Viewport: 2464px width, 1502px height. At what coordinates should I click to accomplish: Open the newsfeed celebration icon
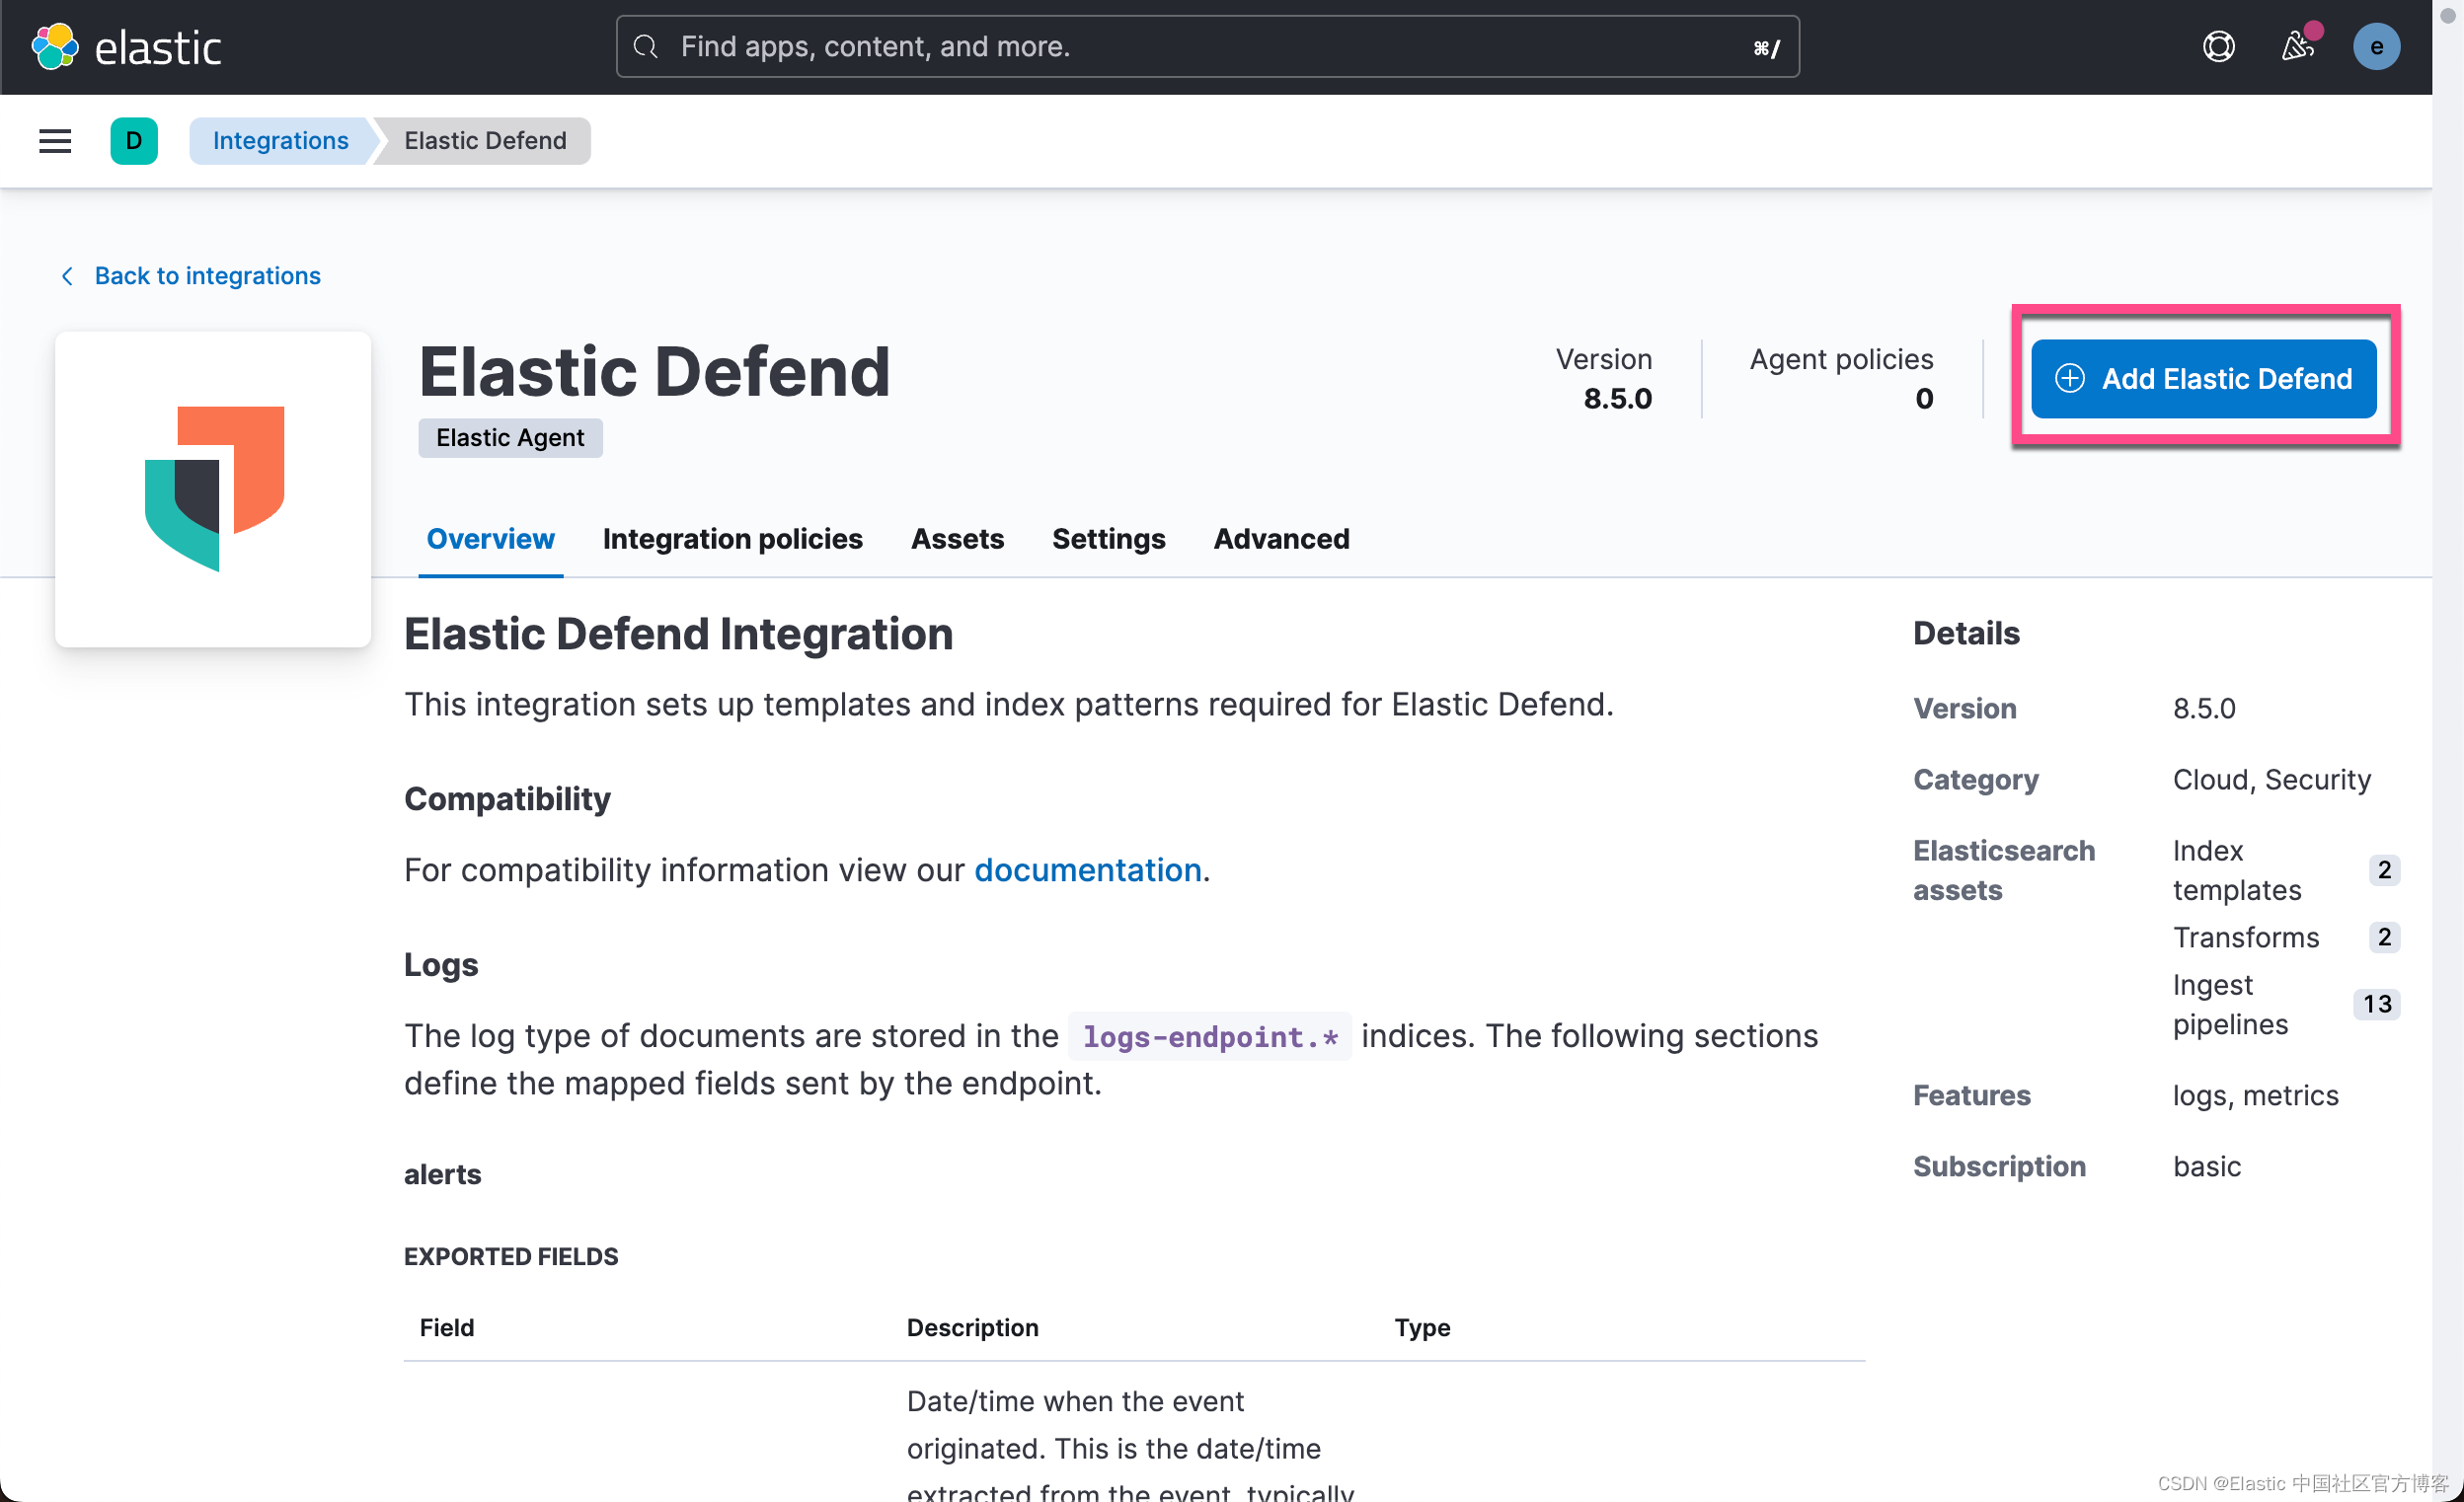[2297, 47]
